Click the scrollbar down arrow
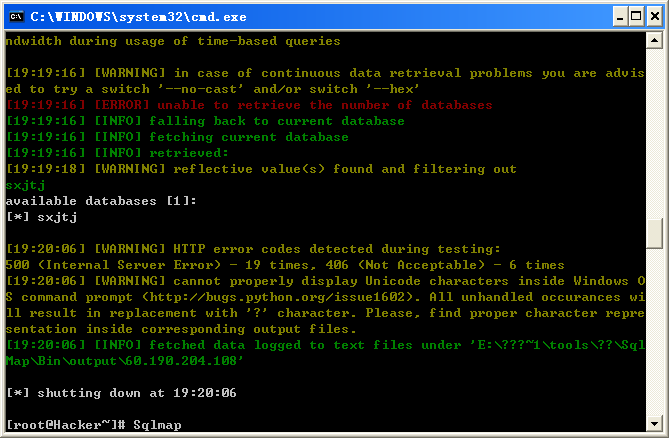 click(x=654, y=423)
